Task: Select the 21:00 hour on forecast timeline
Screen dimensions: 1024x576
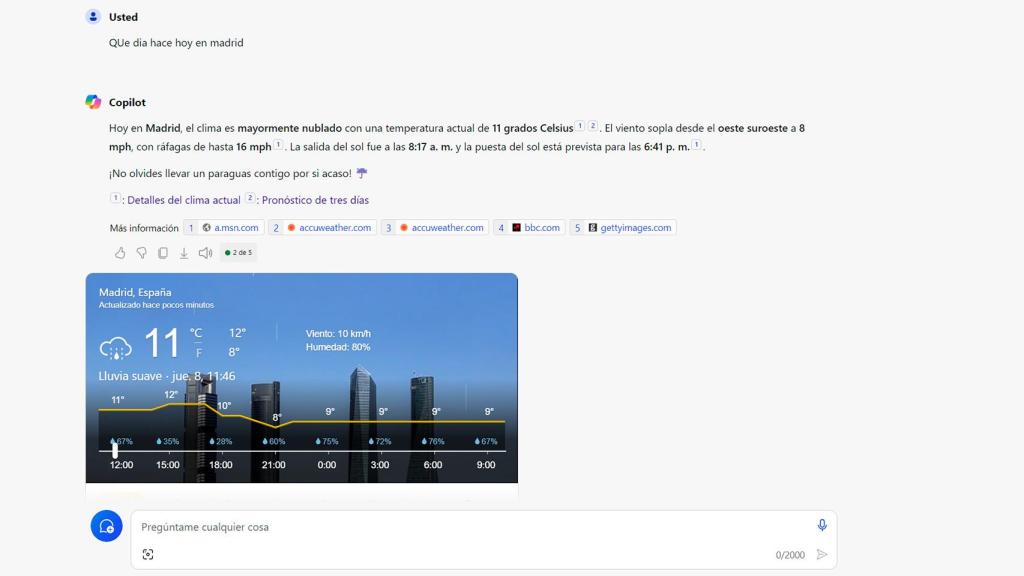Action: pos(274,465)
